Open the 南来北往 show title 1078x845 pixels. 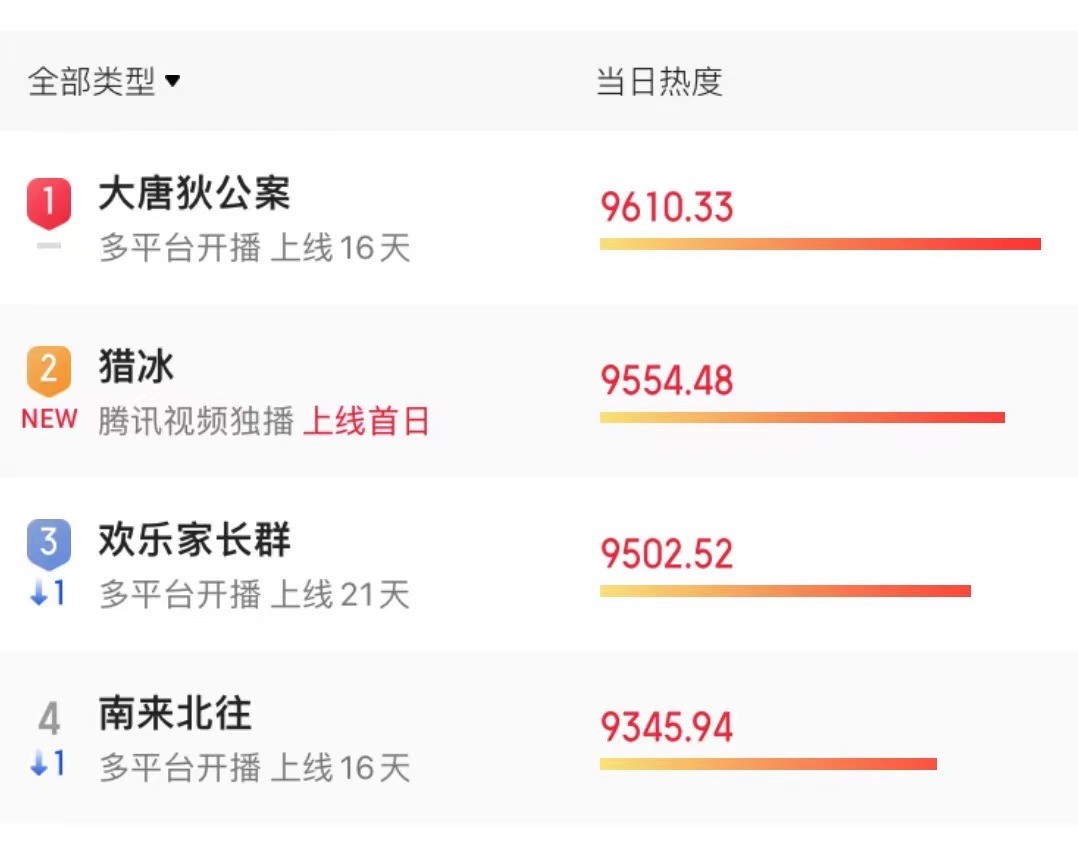tap(175, 713)
